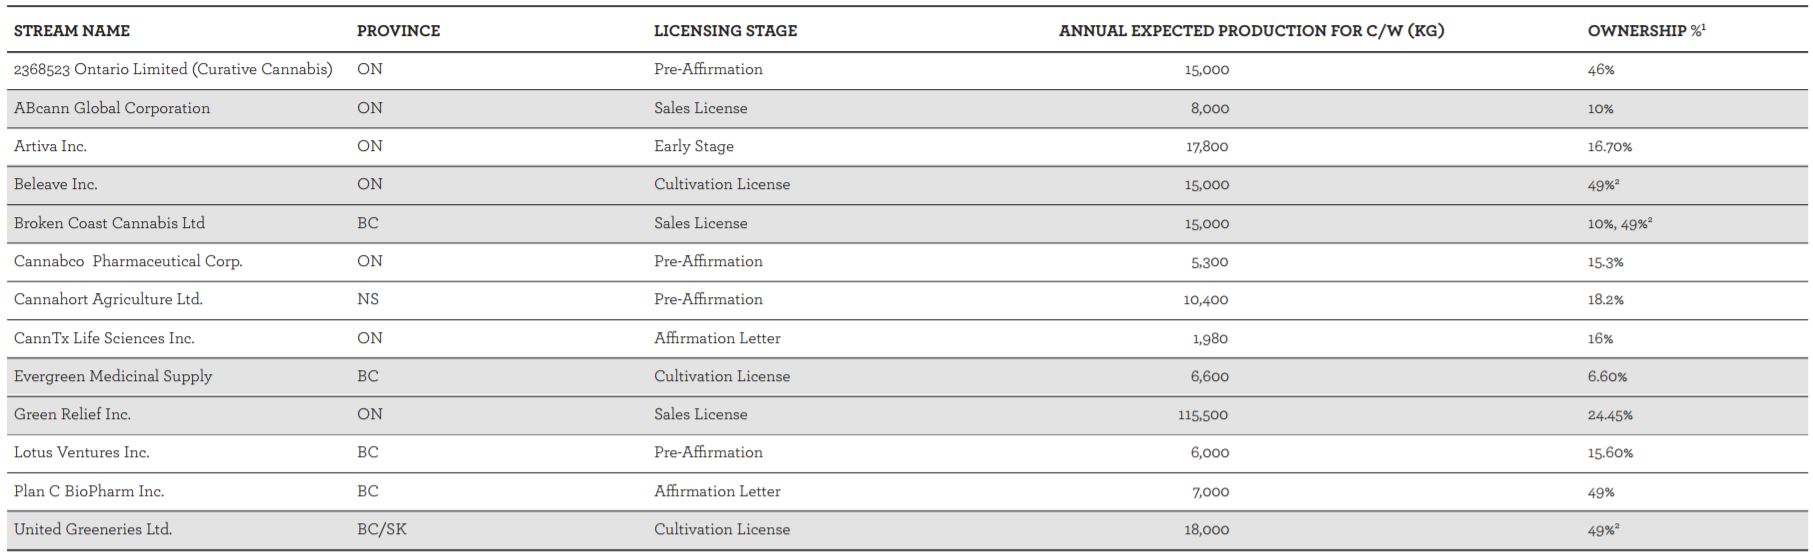
Task: Click Plan C BioPharm Inc. name
Action: pos(89,491)
